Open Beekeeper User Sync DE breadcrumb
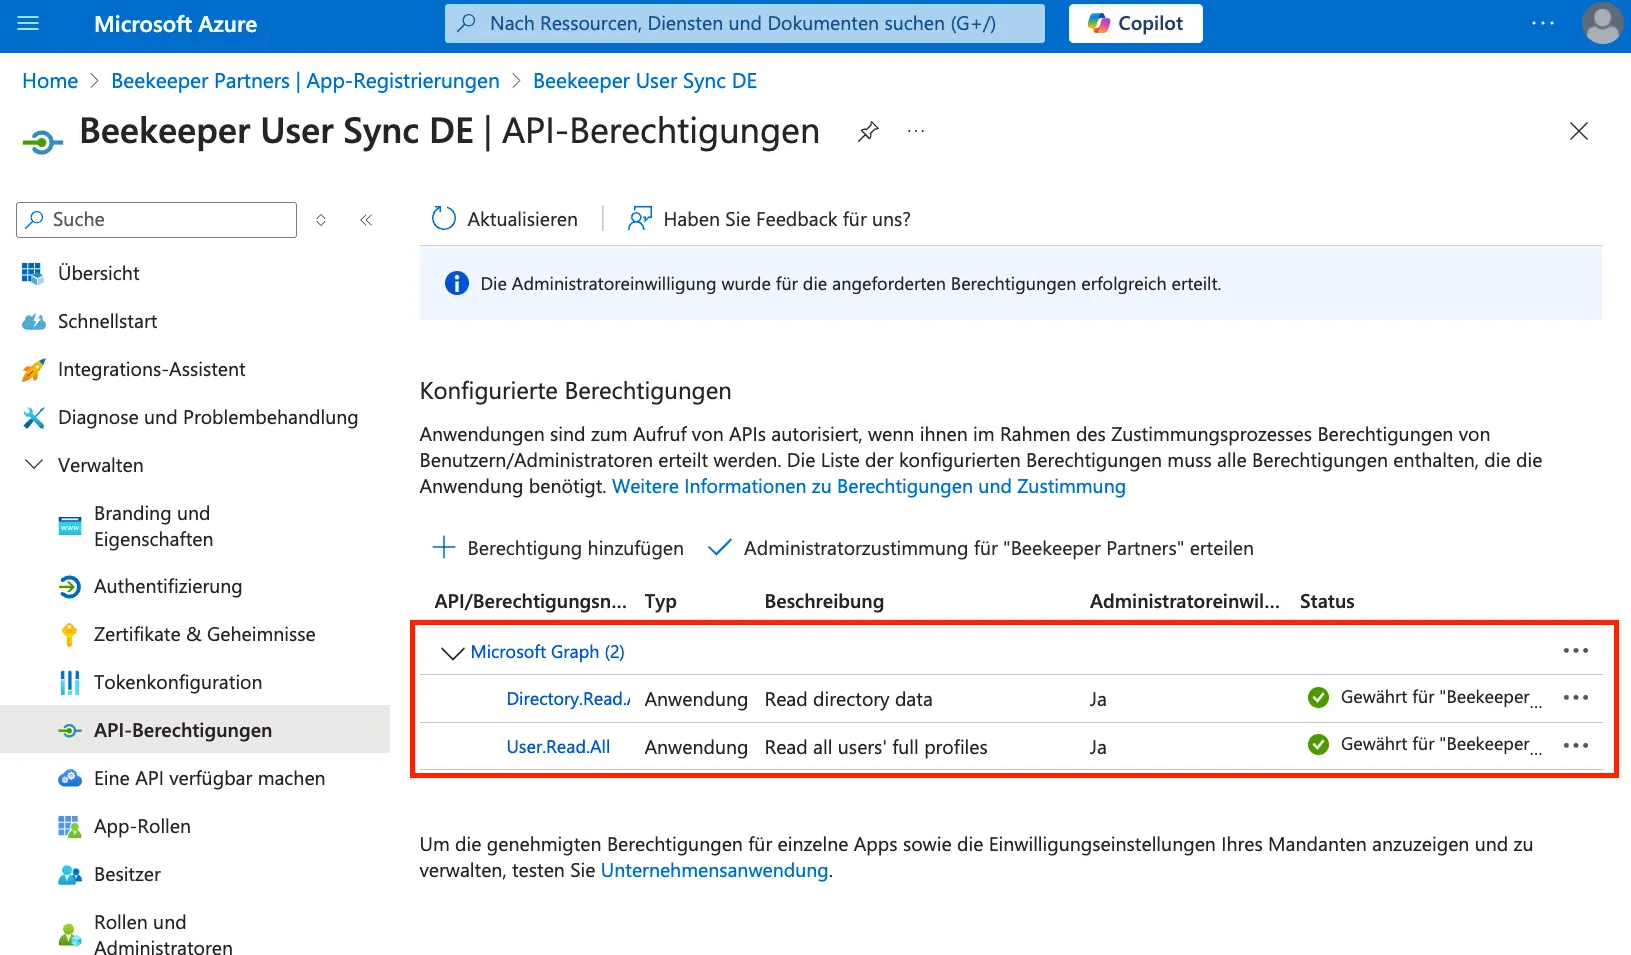Viewport: 1631px width, 955px height. tap(645, 81)
